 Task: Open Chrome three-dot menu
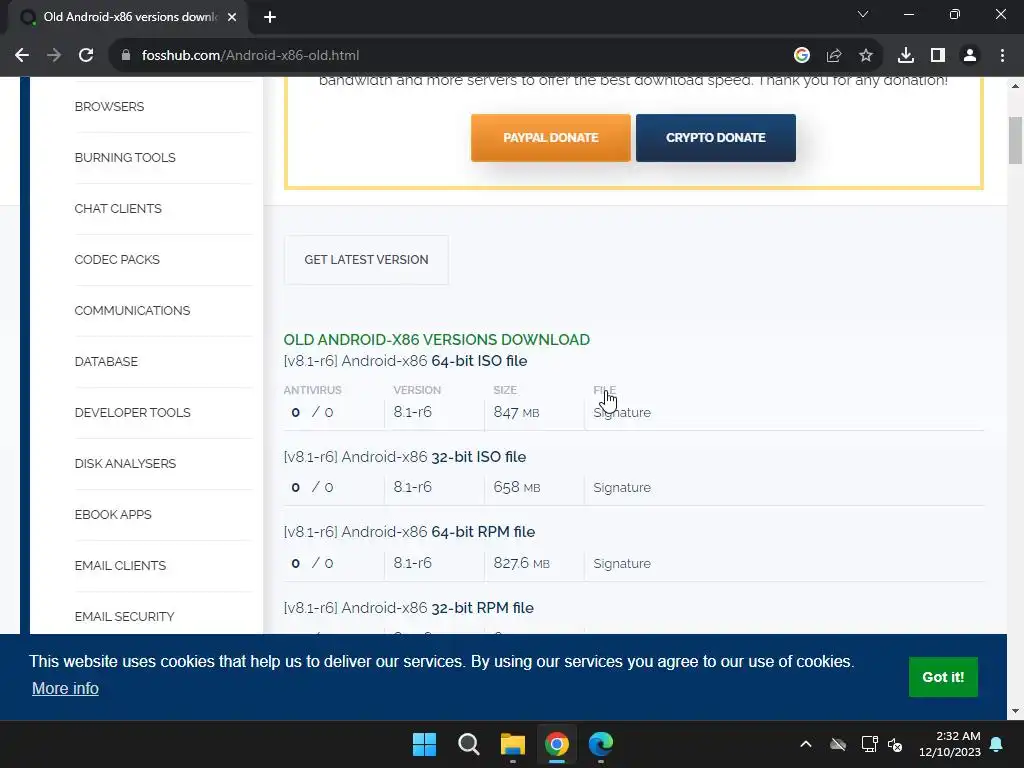click(1002, 56)
